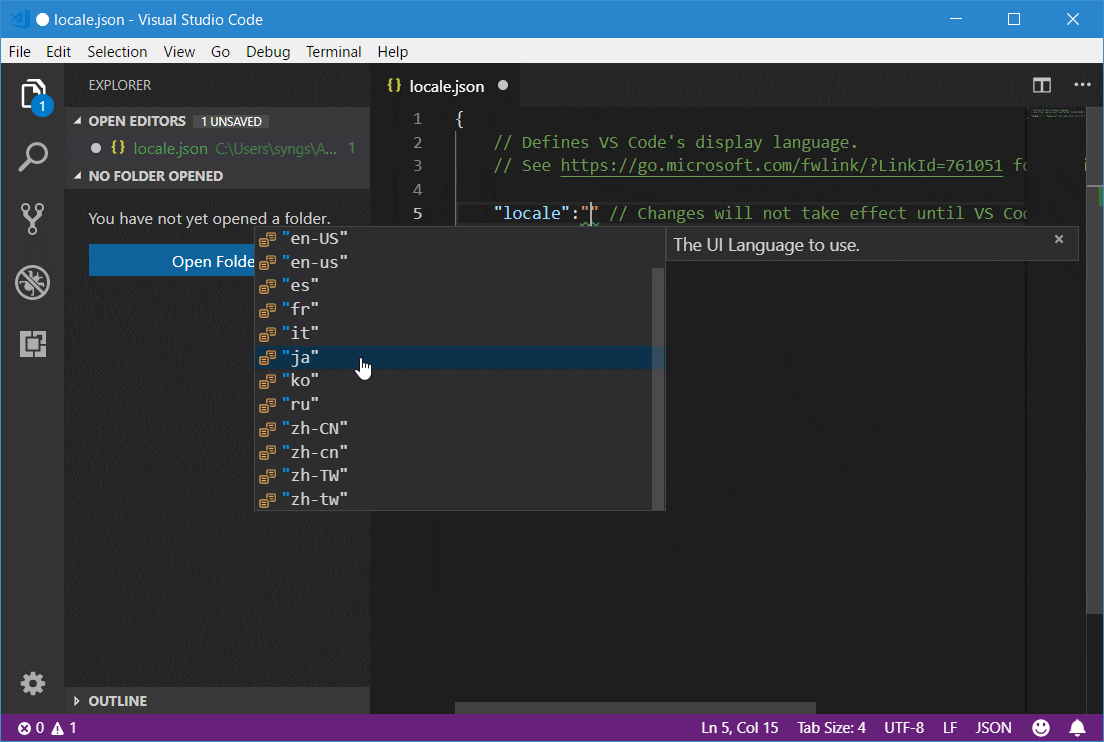Click the warnings count in status bar
This screenshot has width=1104, height=742.
(x=64, y=728)
